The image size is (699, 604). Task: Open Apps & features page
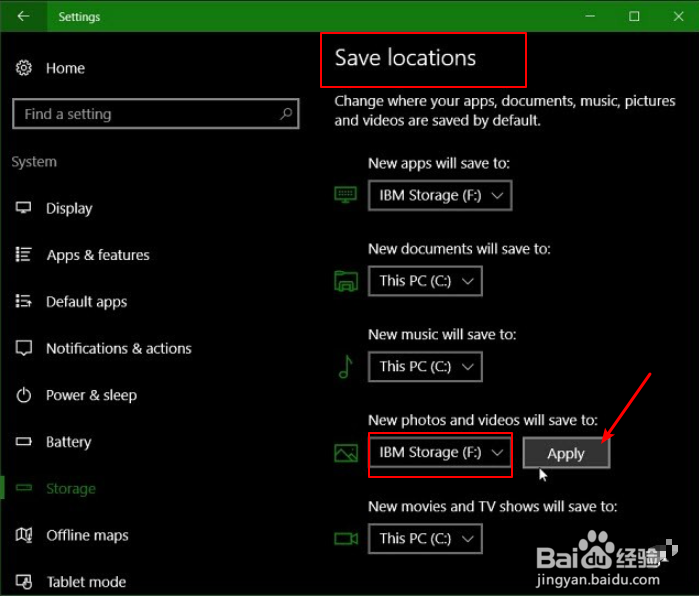(x=98, y=255)
